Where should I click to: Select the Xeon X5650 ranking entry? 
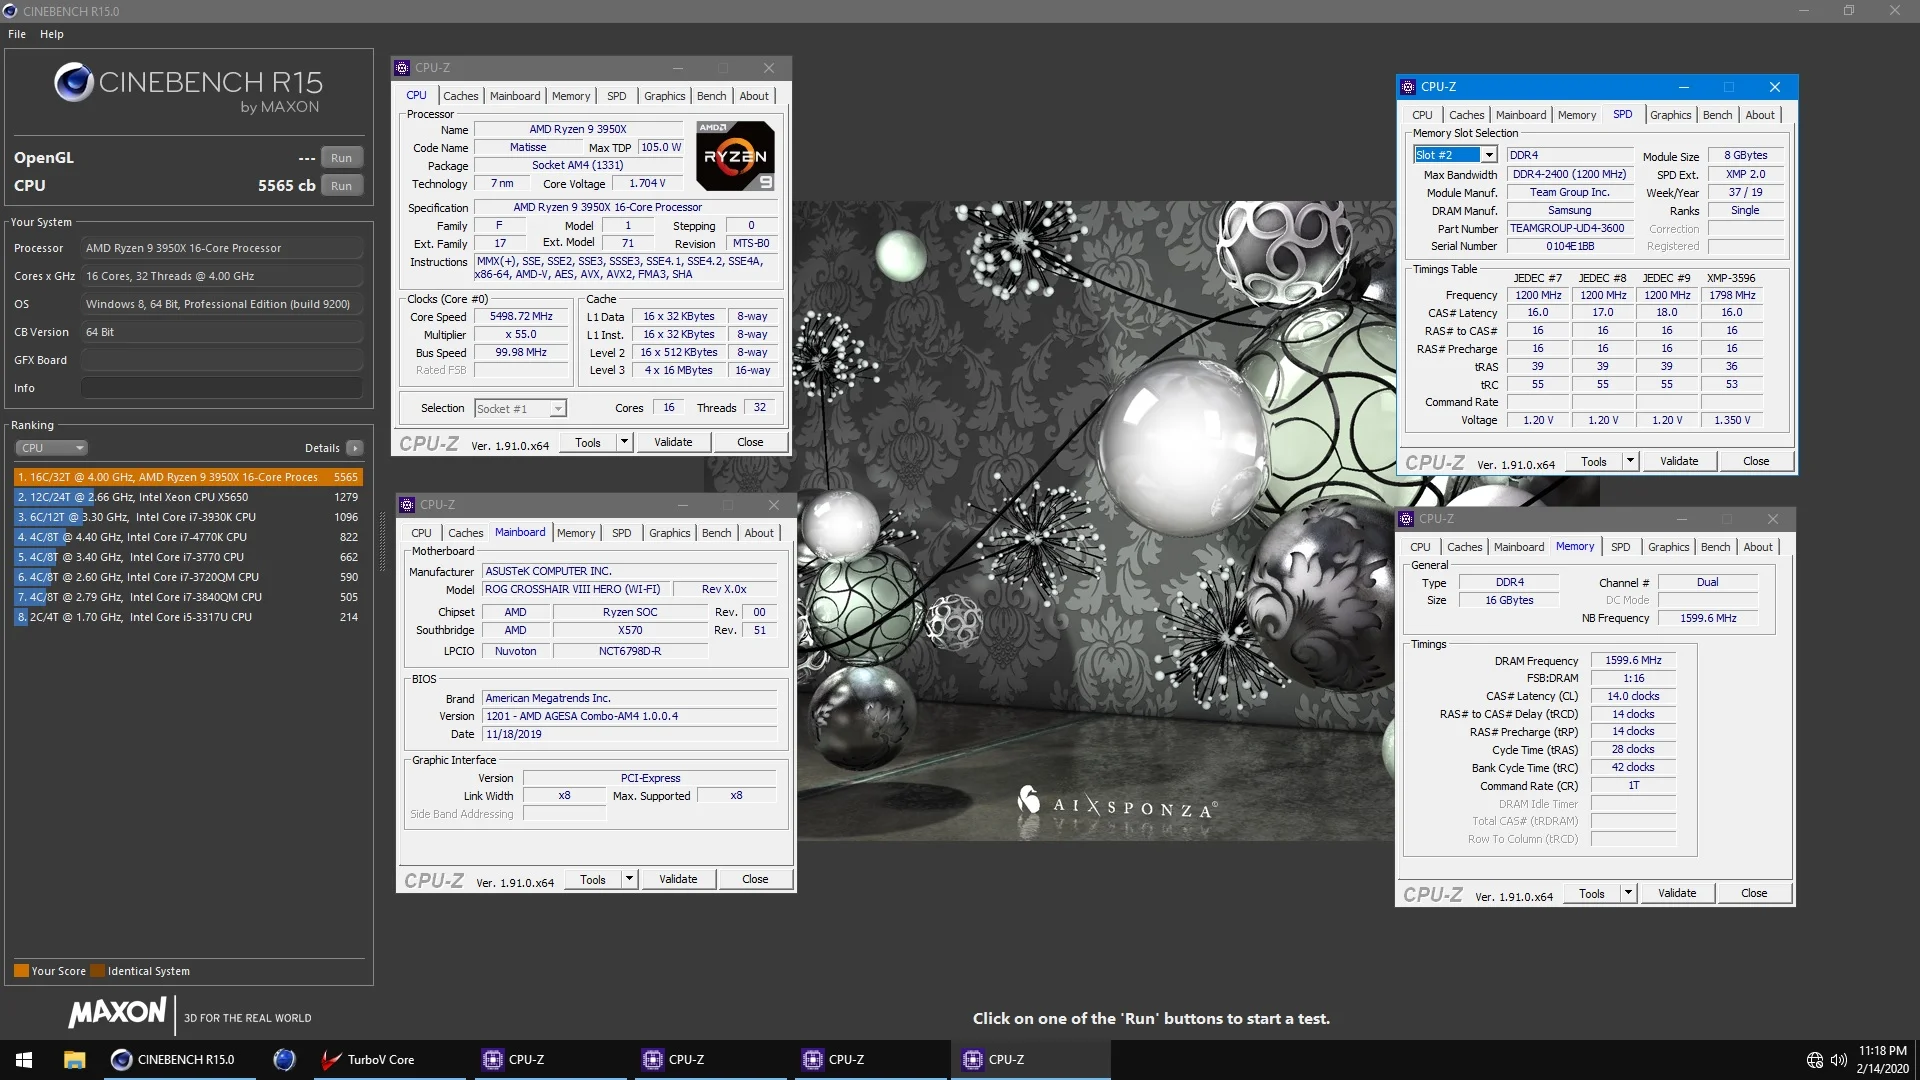pos(188,497)
